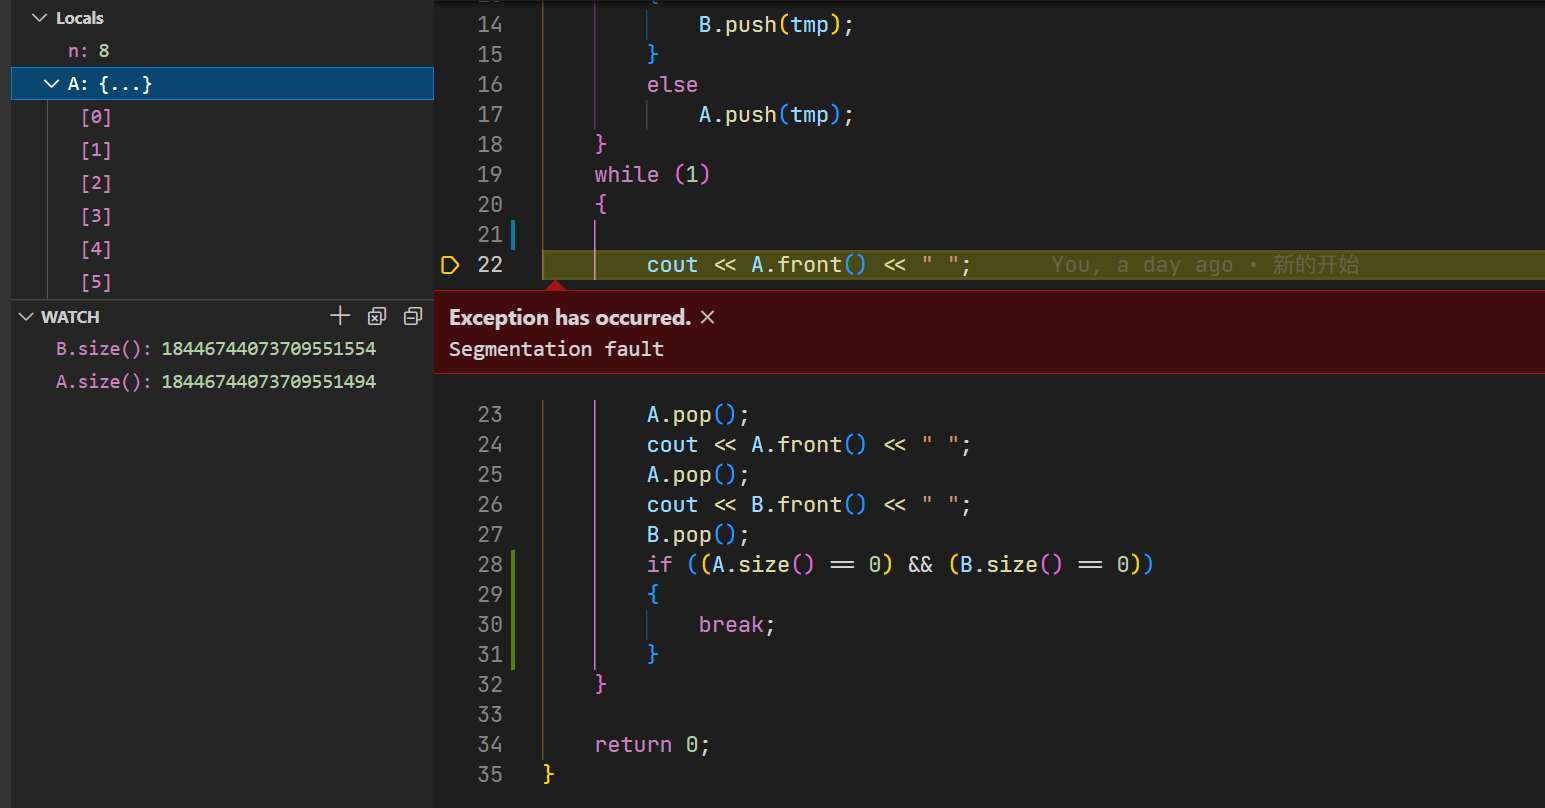
Task: Select element [1] of A
Action: pos(222,150)
